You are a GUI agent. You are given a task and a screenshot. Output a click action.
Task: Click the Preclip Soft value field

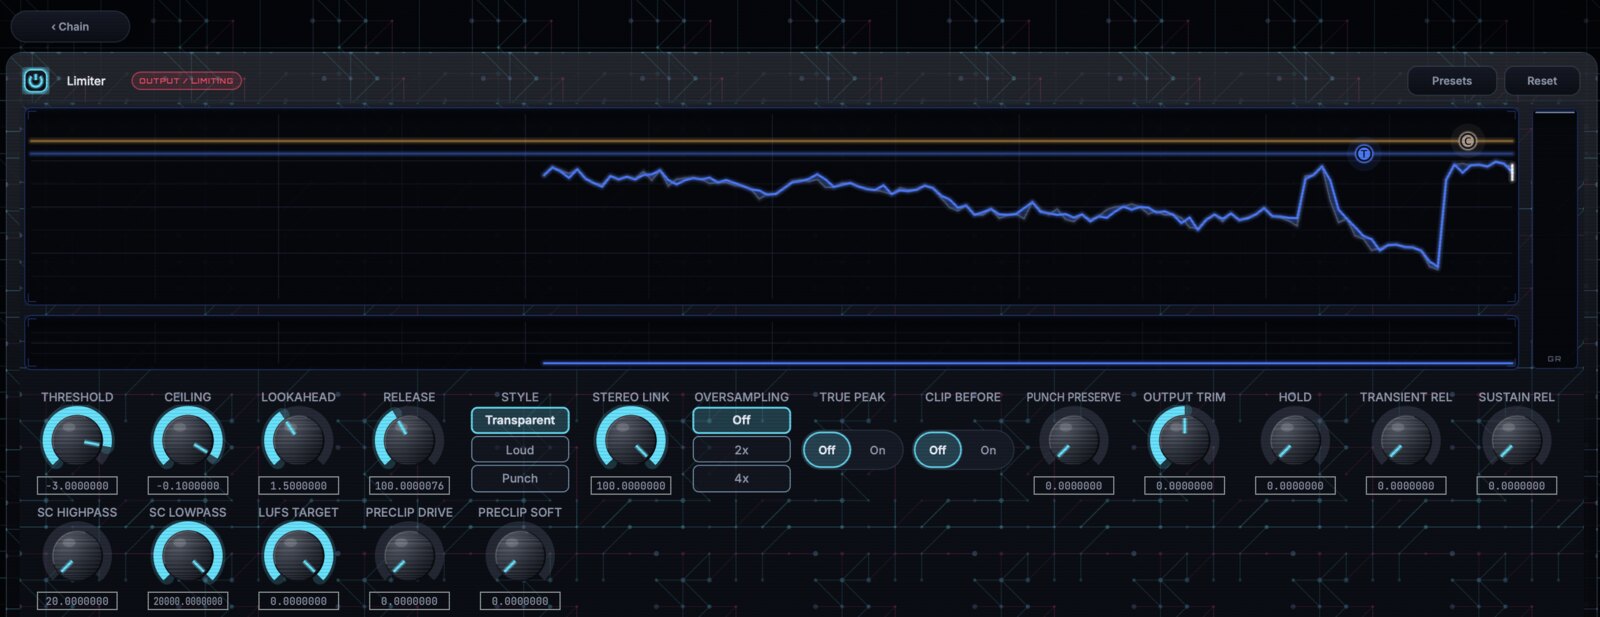tap(520, 601)
